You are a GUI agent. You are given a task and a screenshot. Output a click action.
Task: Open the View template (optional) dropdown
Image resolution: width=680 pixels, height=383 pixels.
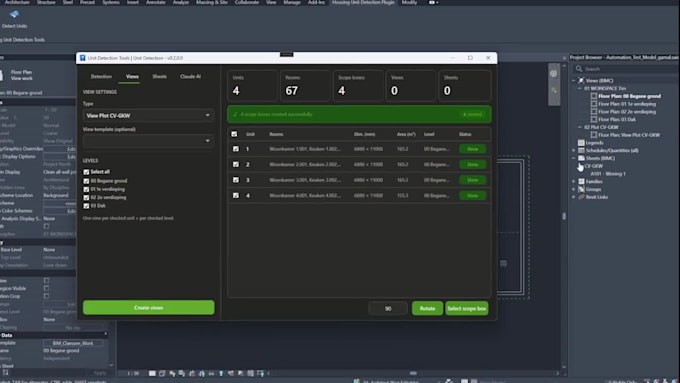point(148,141)
